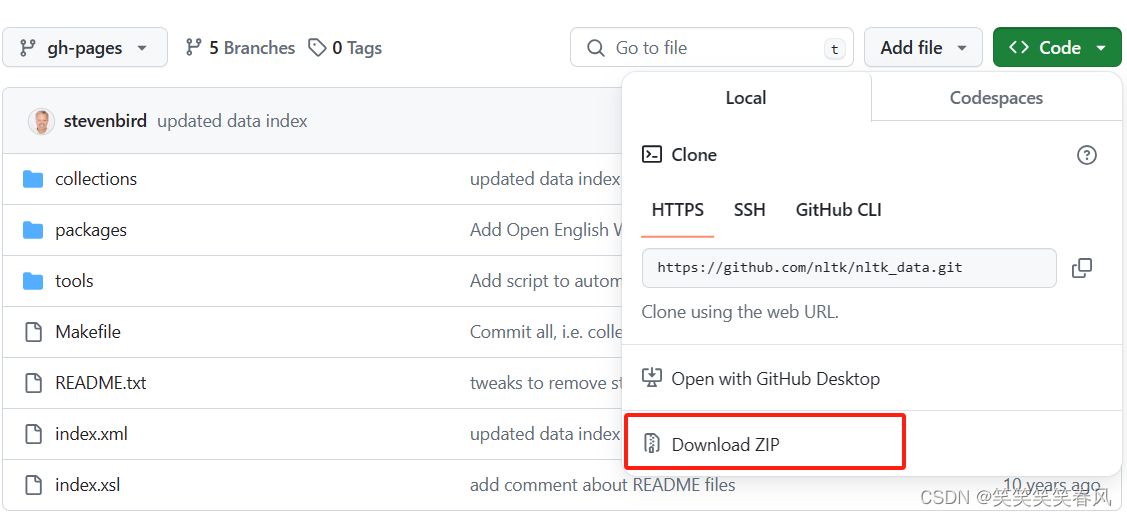The image size is (1127, 516).
Task: Click the desktop download icon beside GitHub Desktop
Action: 652,378
